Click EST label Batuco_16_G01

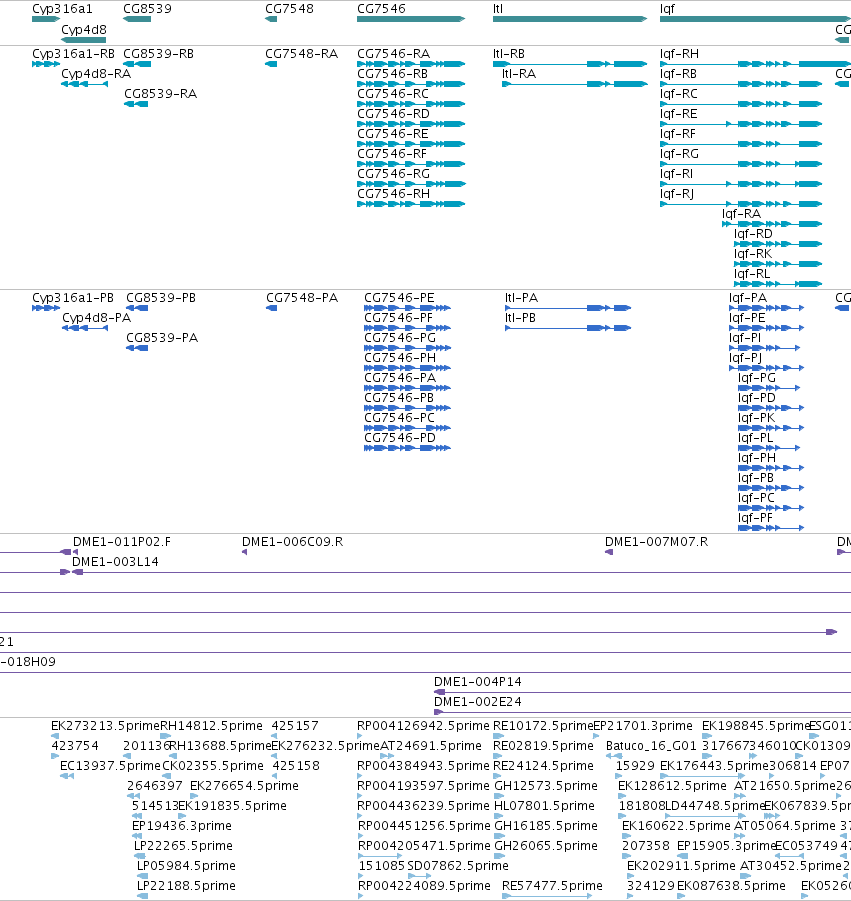(652, 746)
